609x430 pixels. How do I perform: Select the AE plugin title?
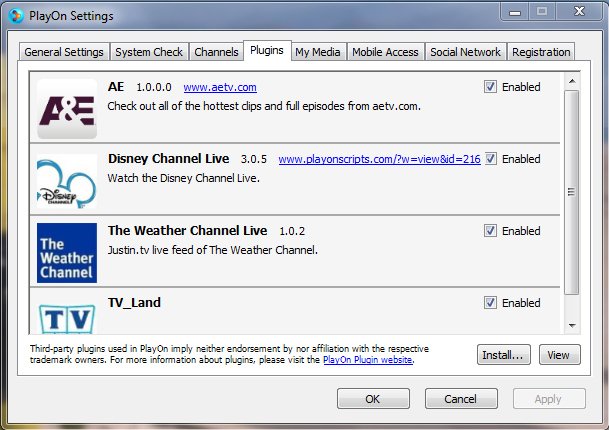coord(116,87)
